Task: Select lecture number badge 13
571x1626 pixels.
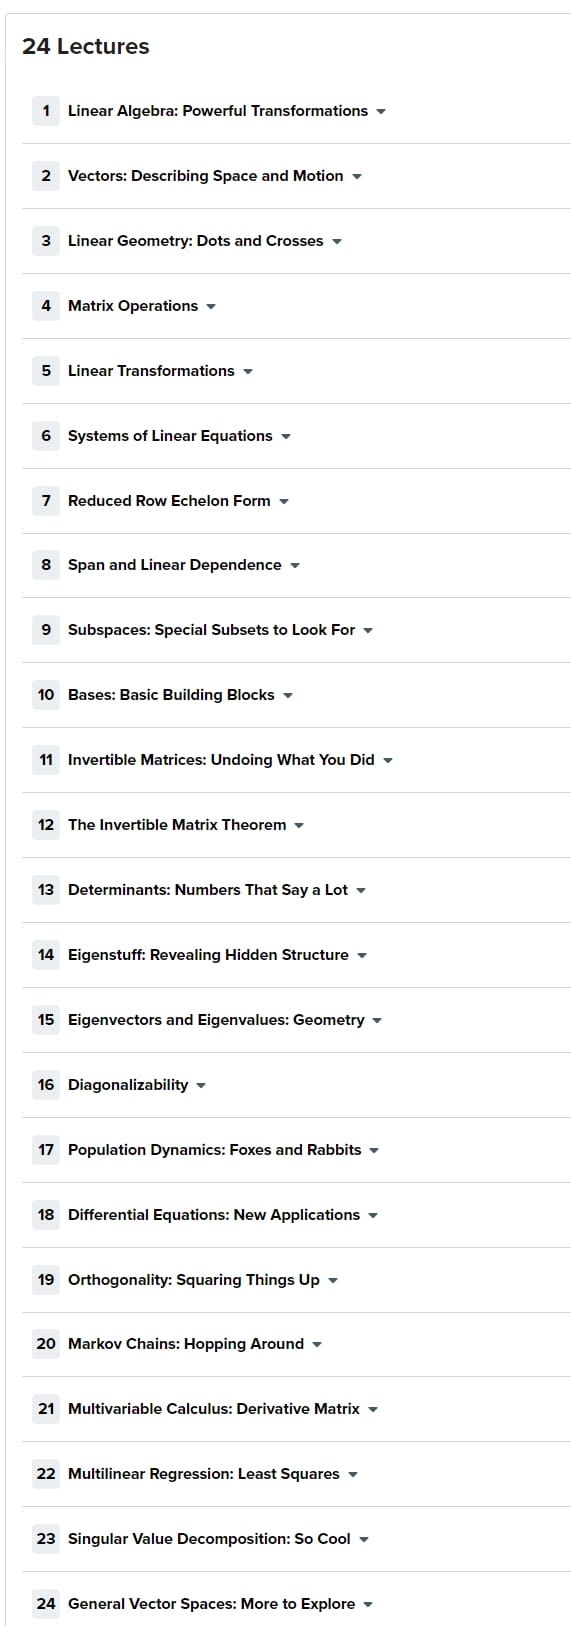Action: click(x=46, y=890)
